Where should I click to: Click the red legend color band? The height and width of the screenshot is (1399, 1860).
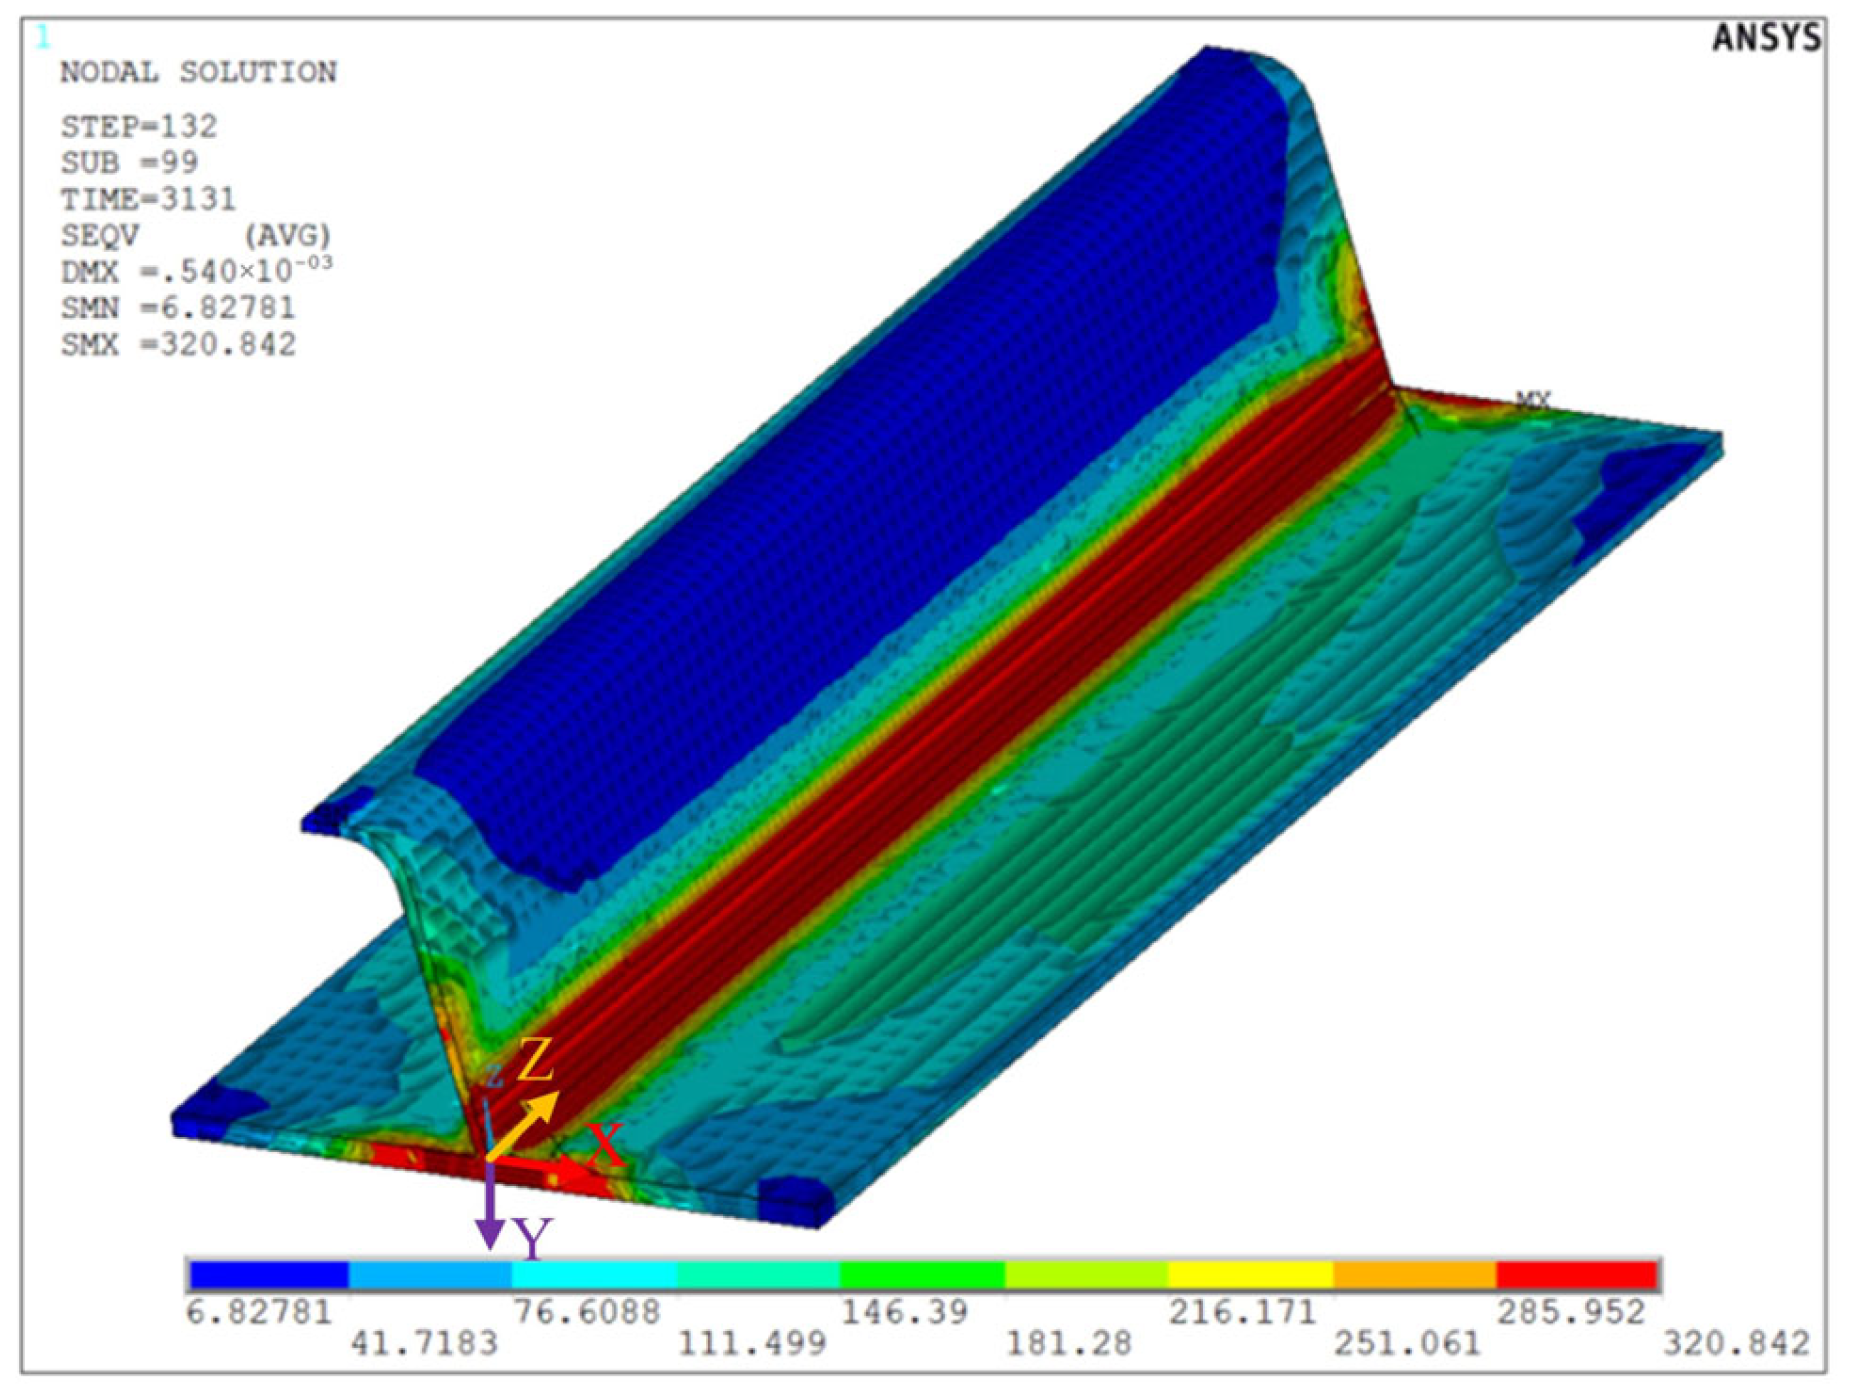click(1577, 1275)
